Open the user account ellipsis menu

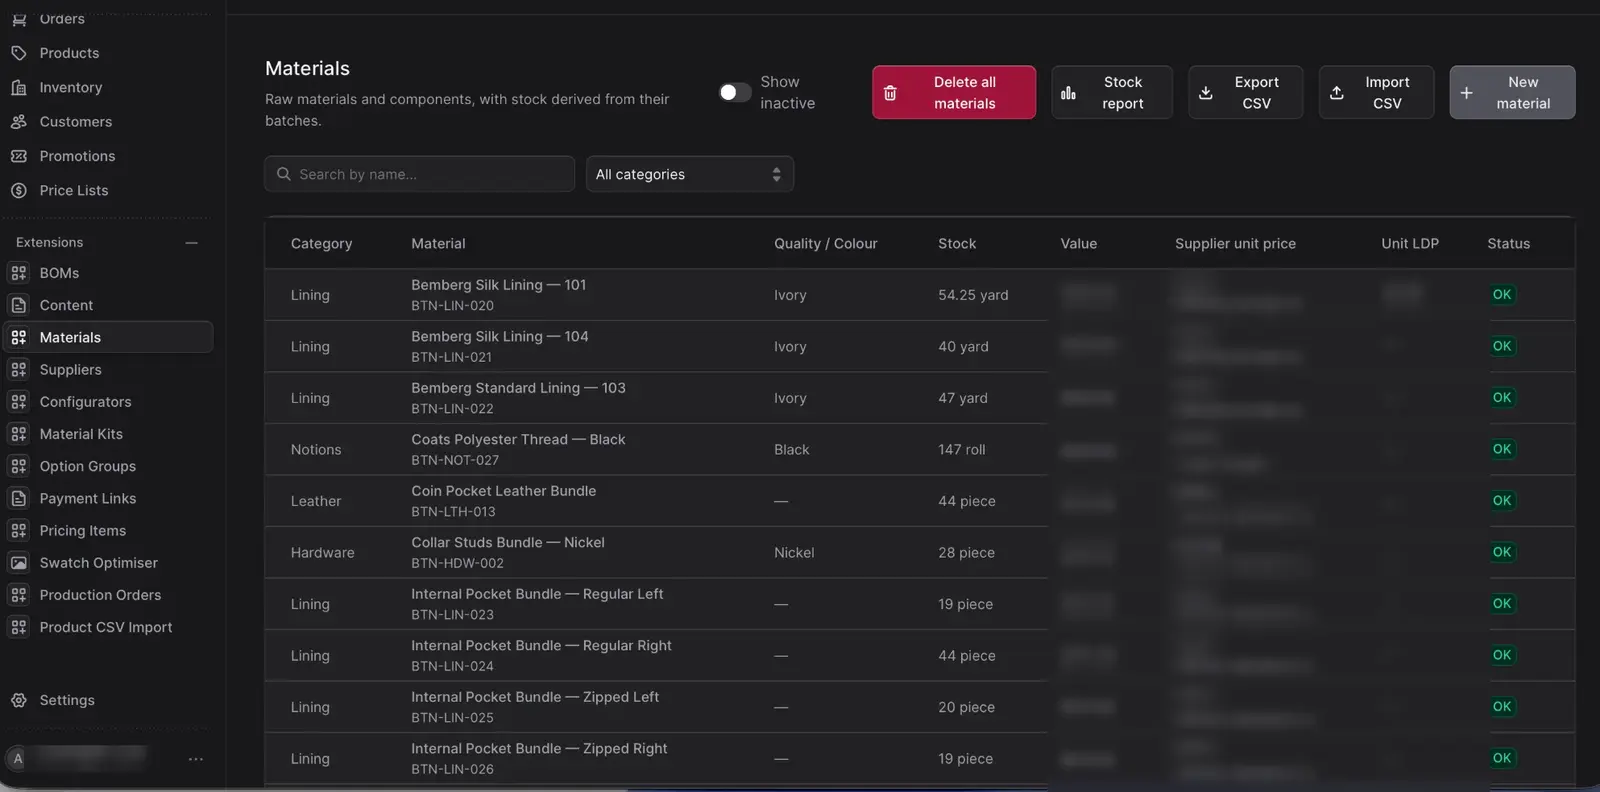click(x=196, y=759)
